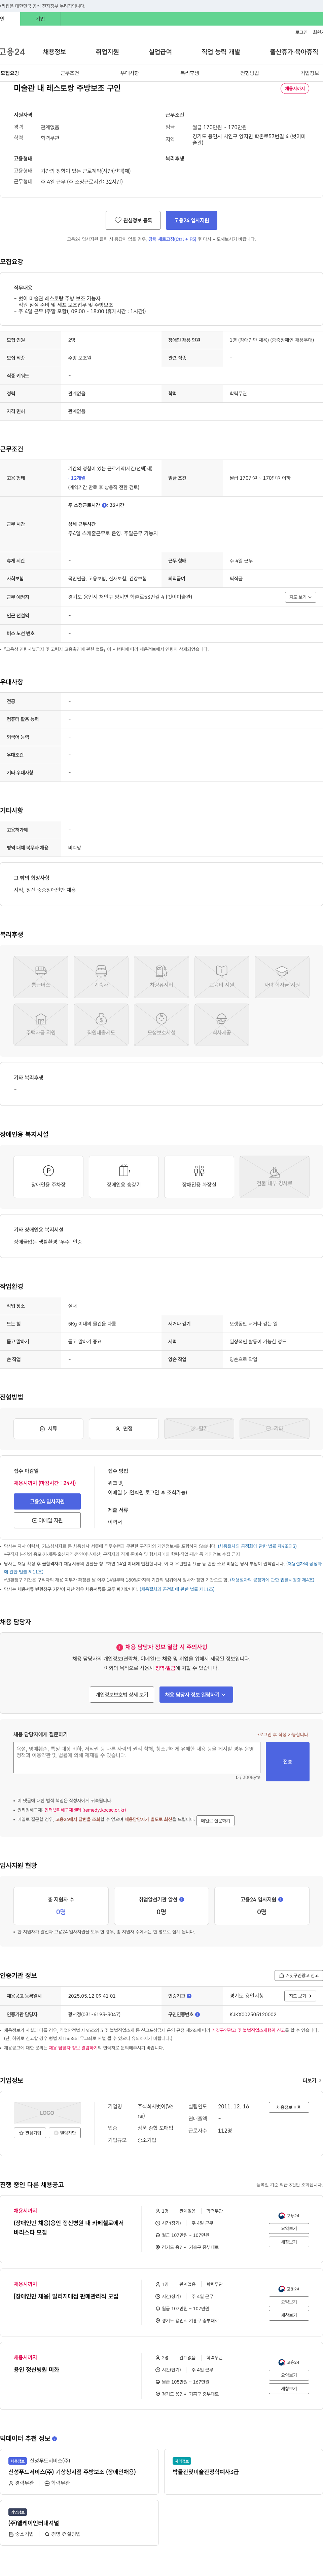323x2576 pixels.
Task: Click the 필기 selection method card
Action: [199, 1429]
